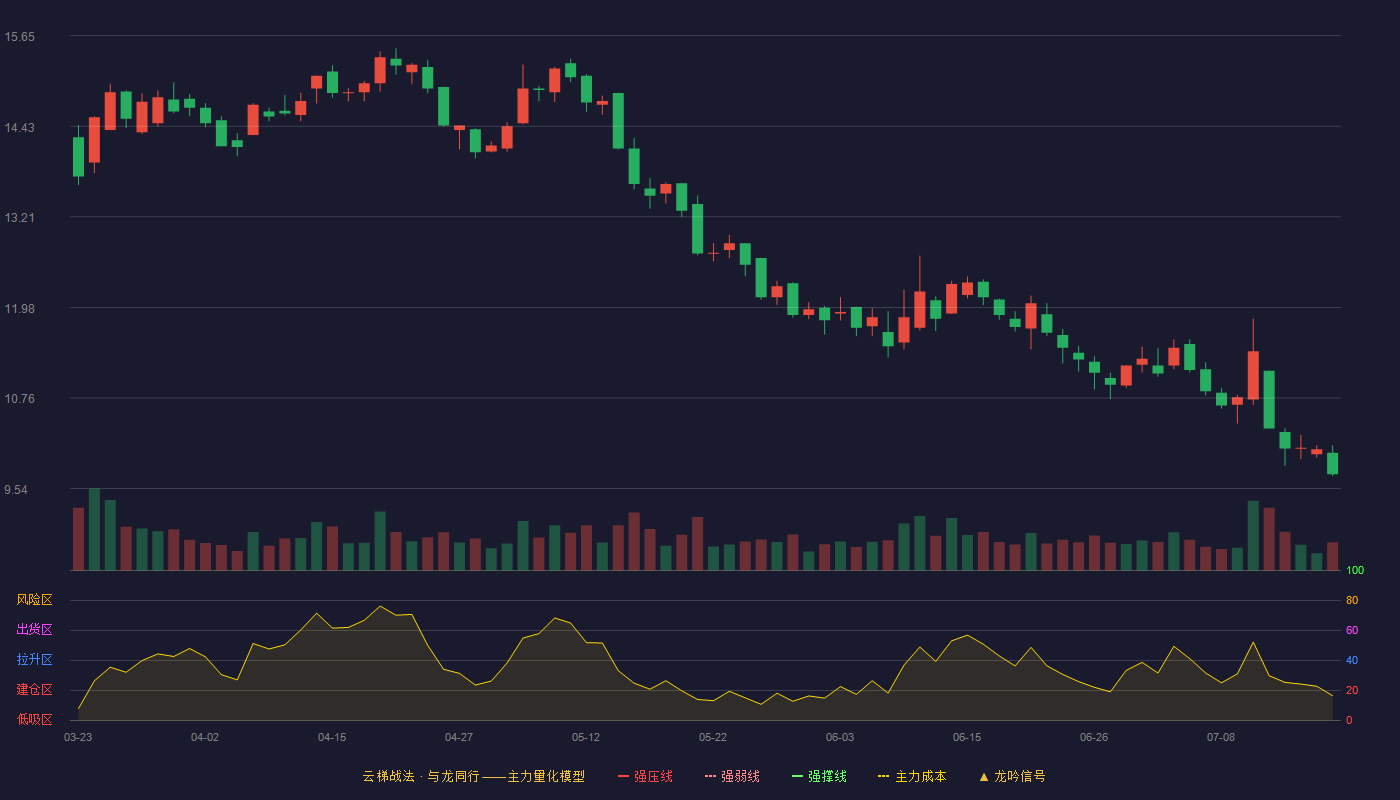
Task: Click the 低吸区 zone label
Action: (34, 719)
